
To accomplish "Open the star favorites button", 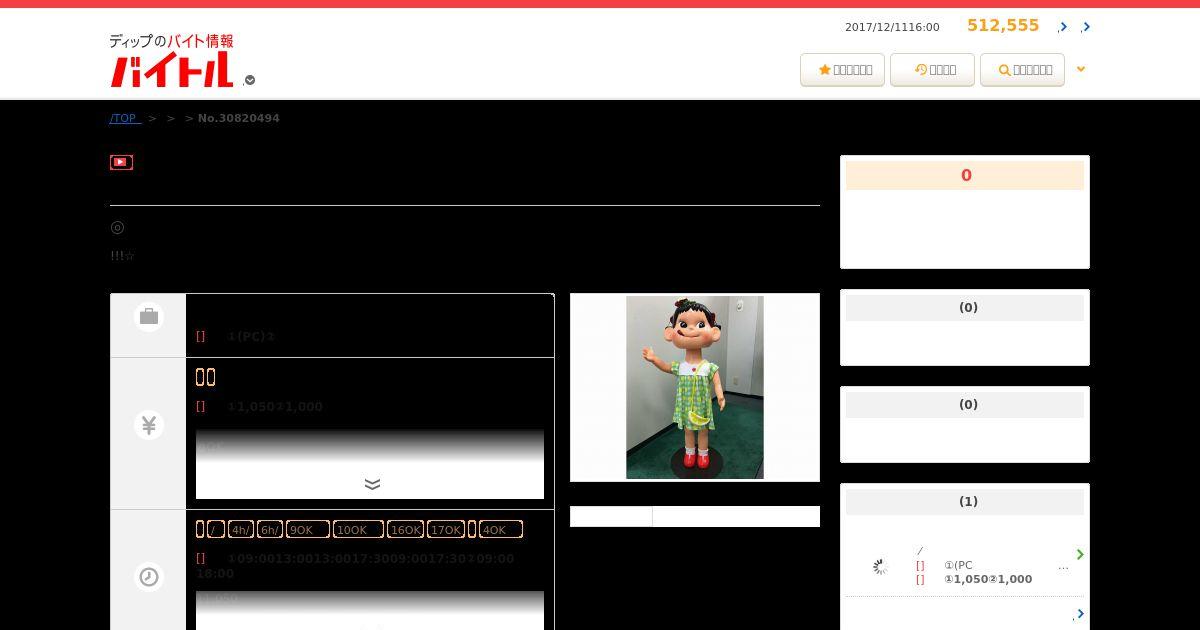I will click(842, 70).
